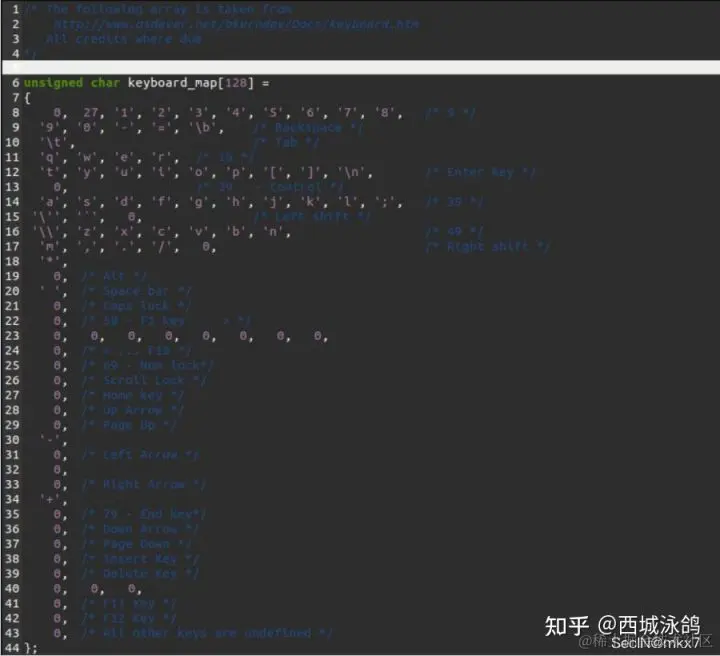Click the 'Down Arrow' comment on line 36
Image resolution: width=720 pixels, height=656 pixels.
pos(140,529)
